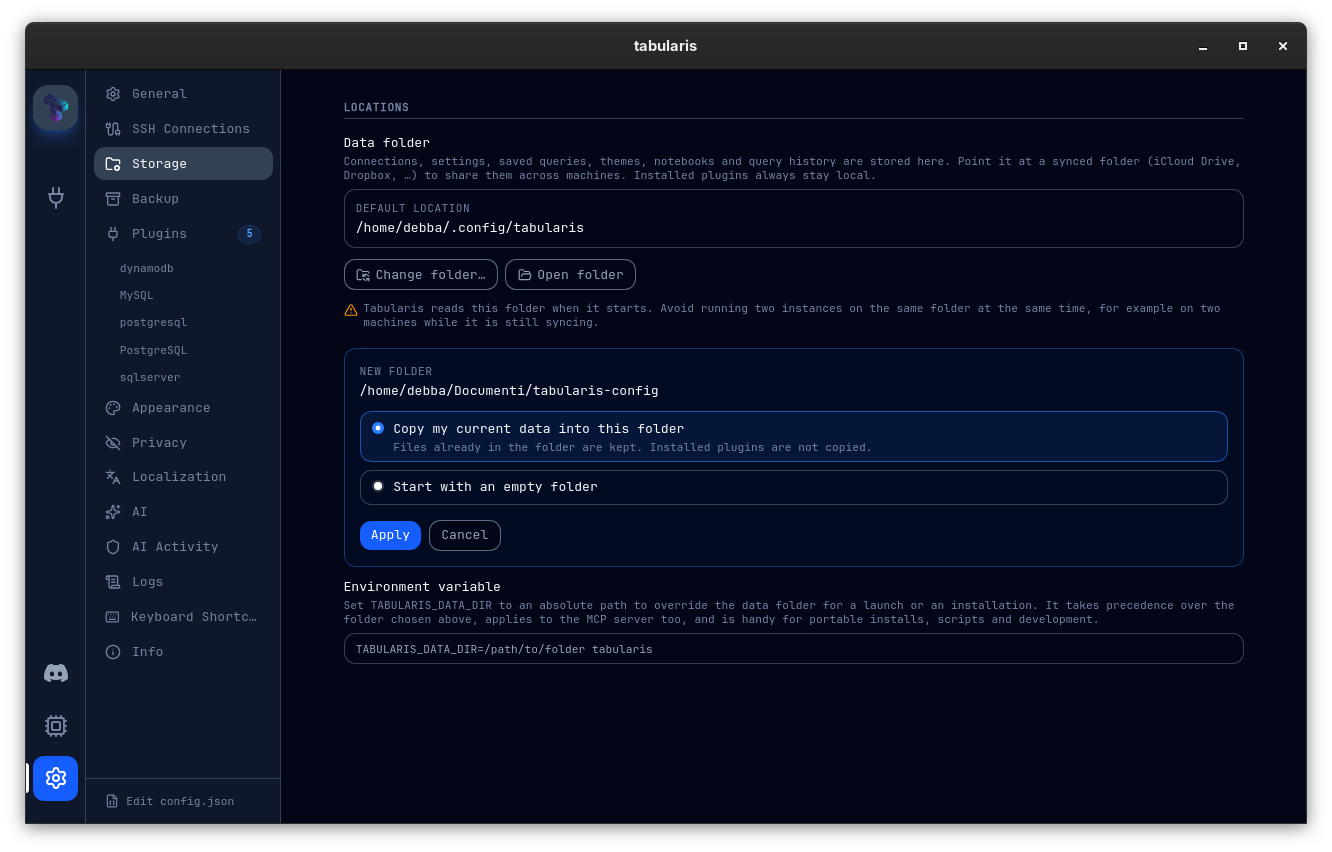The height and width of the screenshot is (852, 1332).
Task: Click the AI Activity shield icon
Action: tap(113, 547)
